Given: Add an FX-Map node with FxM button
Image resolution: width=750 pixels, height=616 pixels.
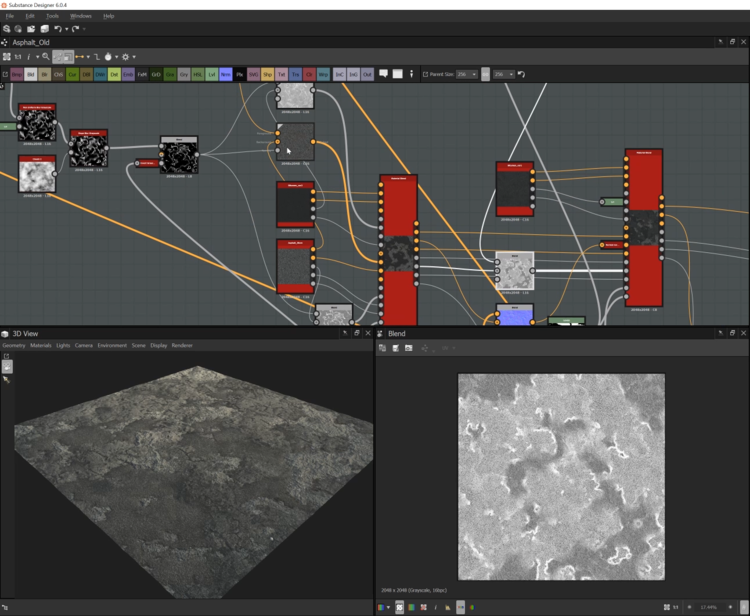Looking at the screenshot, I should [x=142, y=75].
